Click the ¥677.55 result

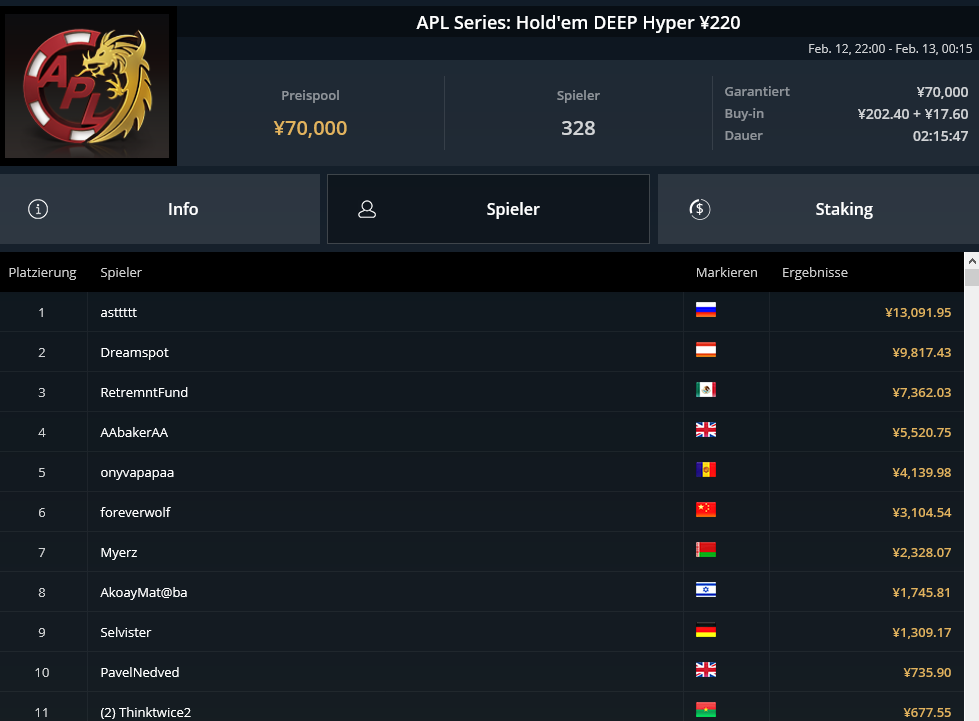pyautogui.click(x=927, y=712)
